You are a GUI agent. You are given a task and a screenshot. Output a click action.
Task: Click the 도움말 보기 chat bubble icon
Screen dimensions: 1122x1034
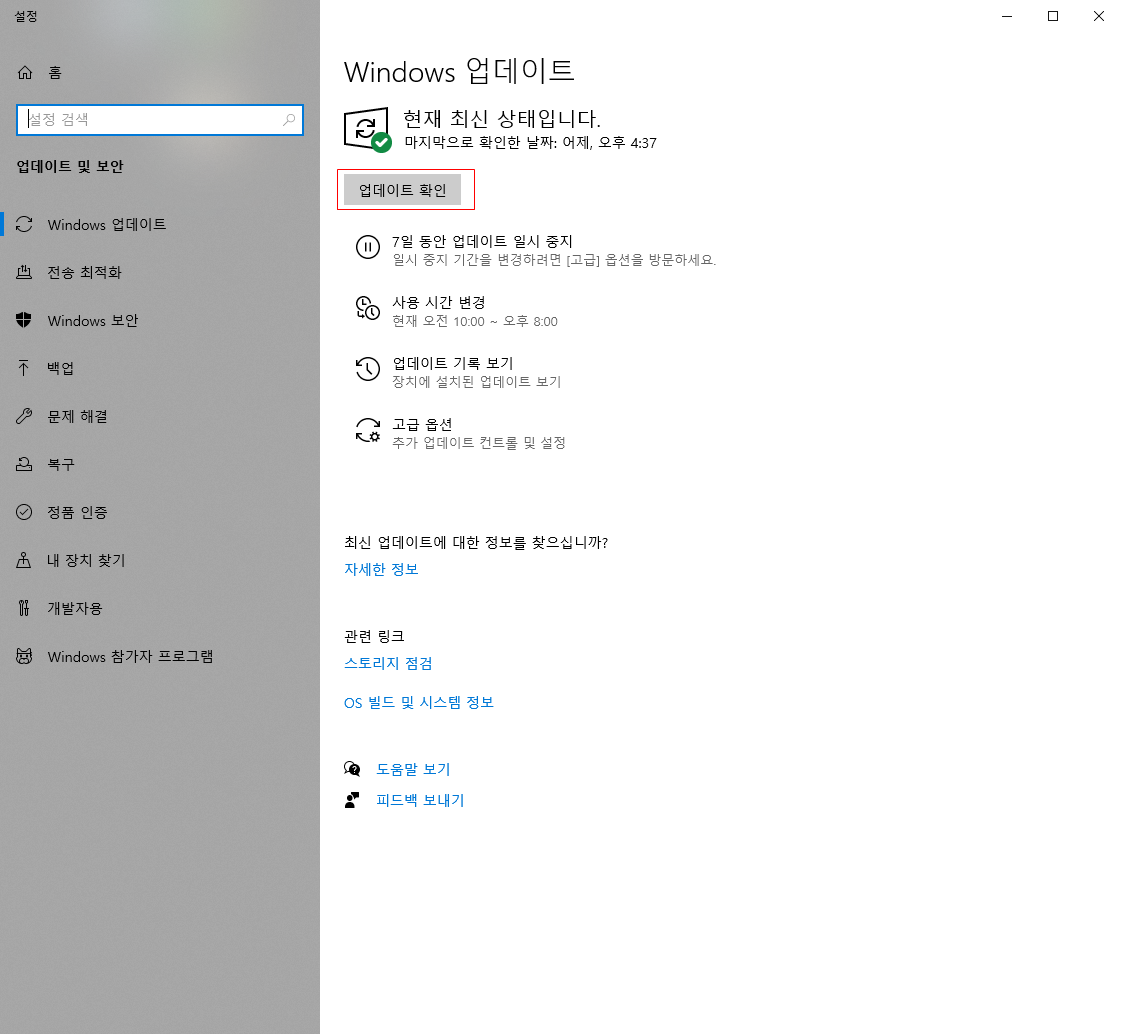(x=352, y=769)
